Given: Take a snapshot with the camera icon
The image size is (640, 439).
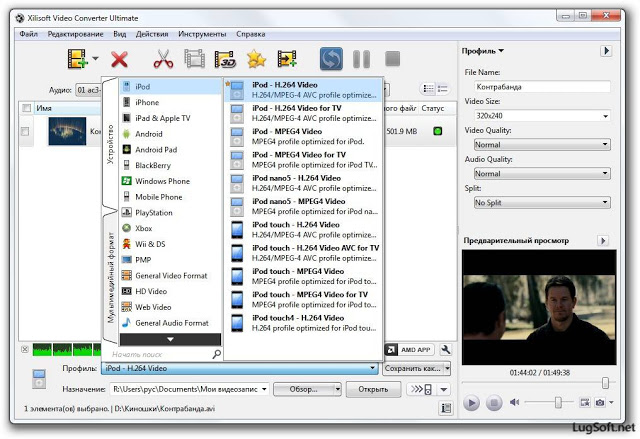Looking at the screenshot, I should coord(600,403).
